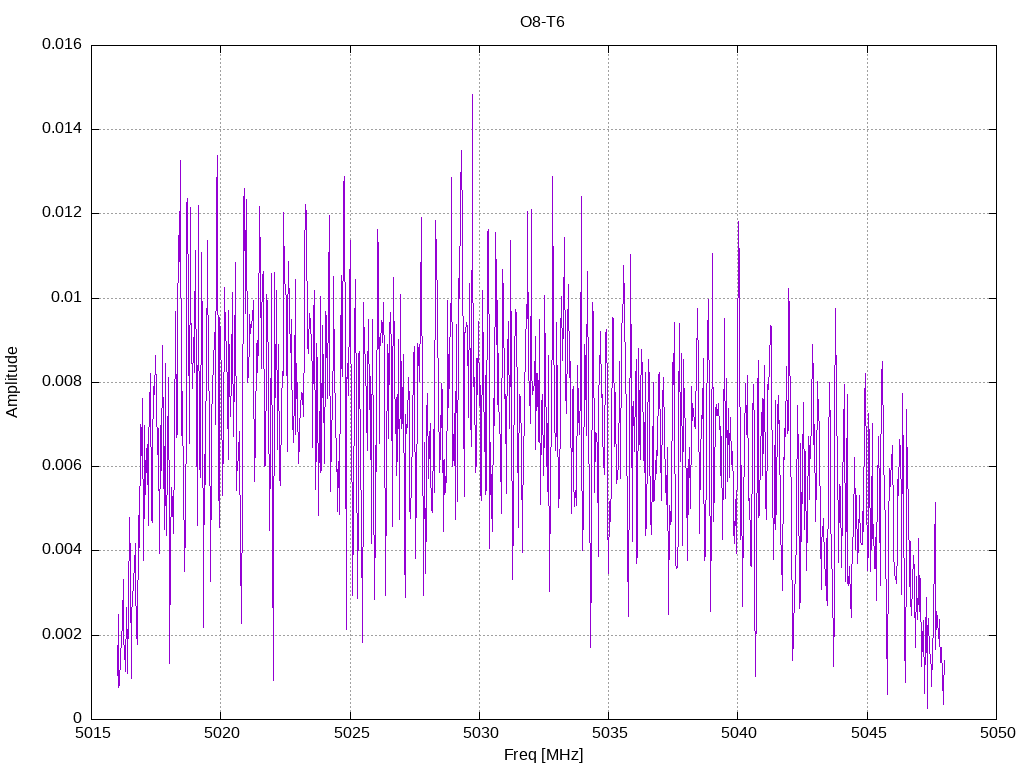Click the 0.006 y-axis tick label
The width and height of the screenshot is (1024, 768).
point(62,466)
